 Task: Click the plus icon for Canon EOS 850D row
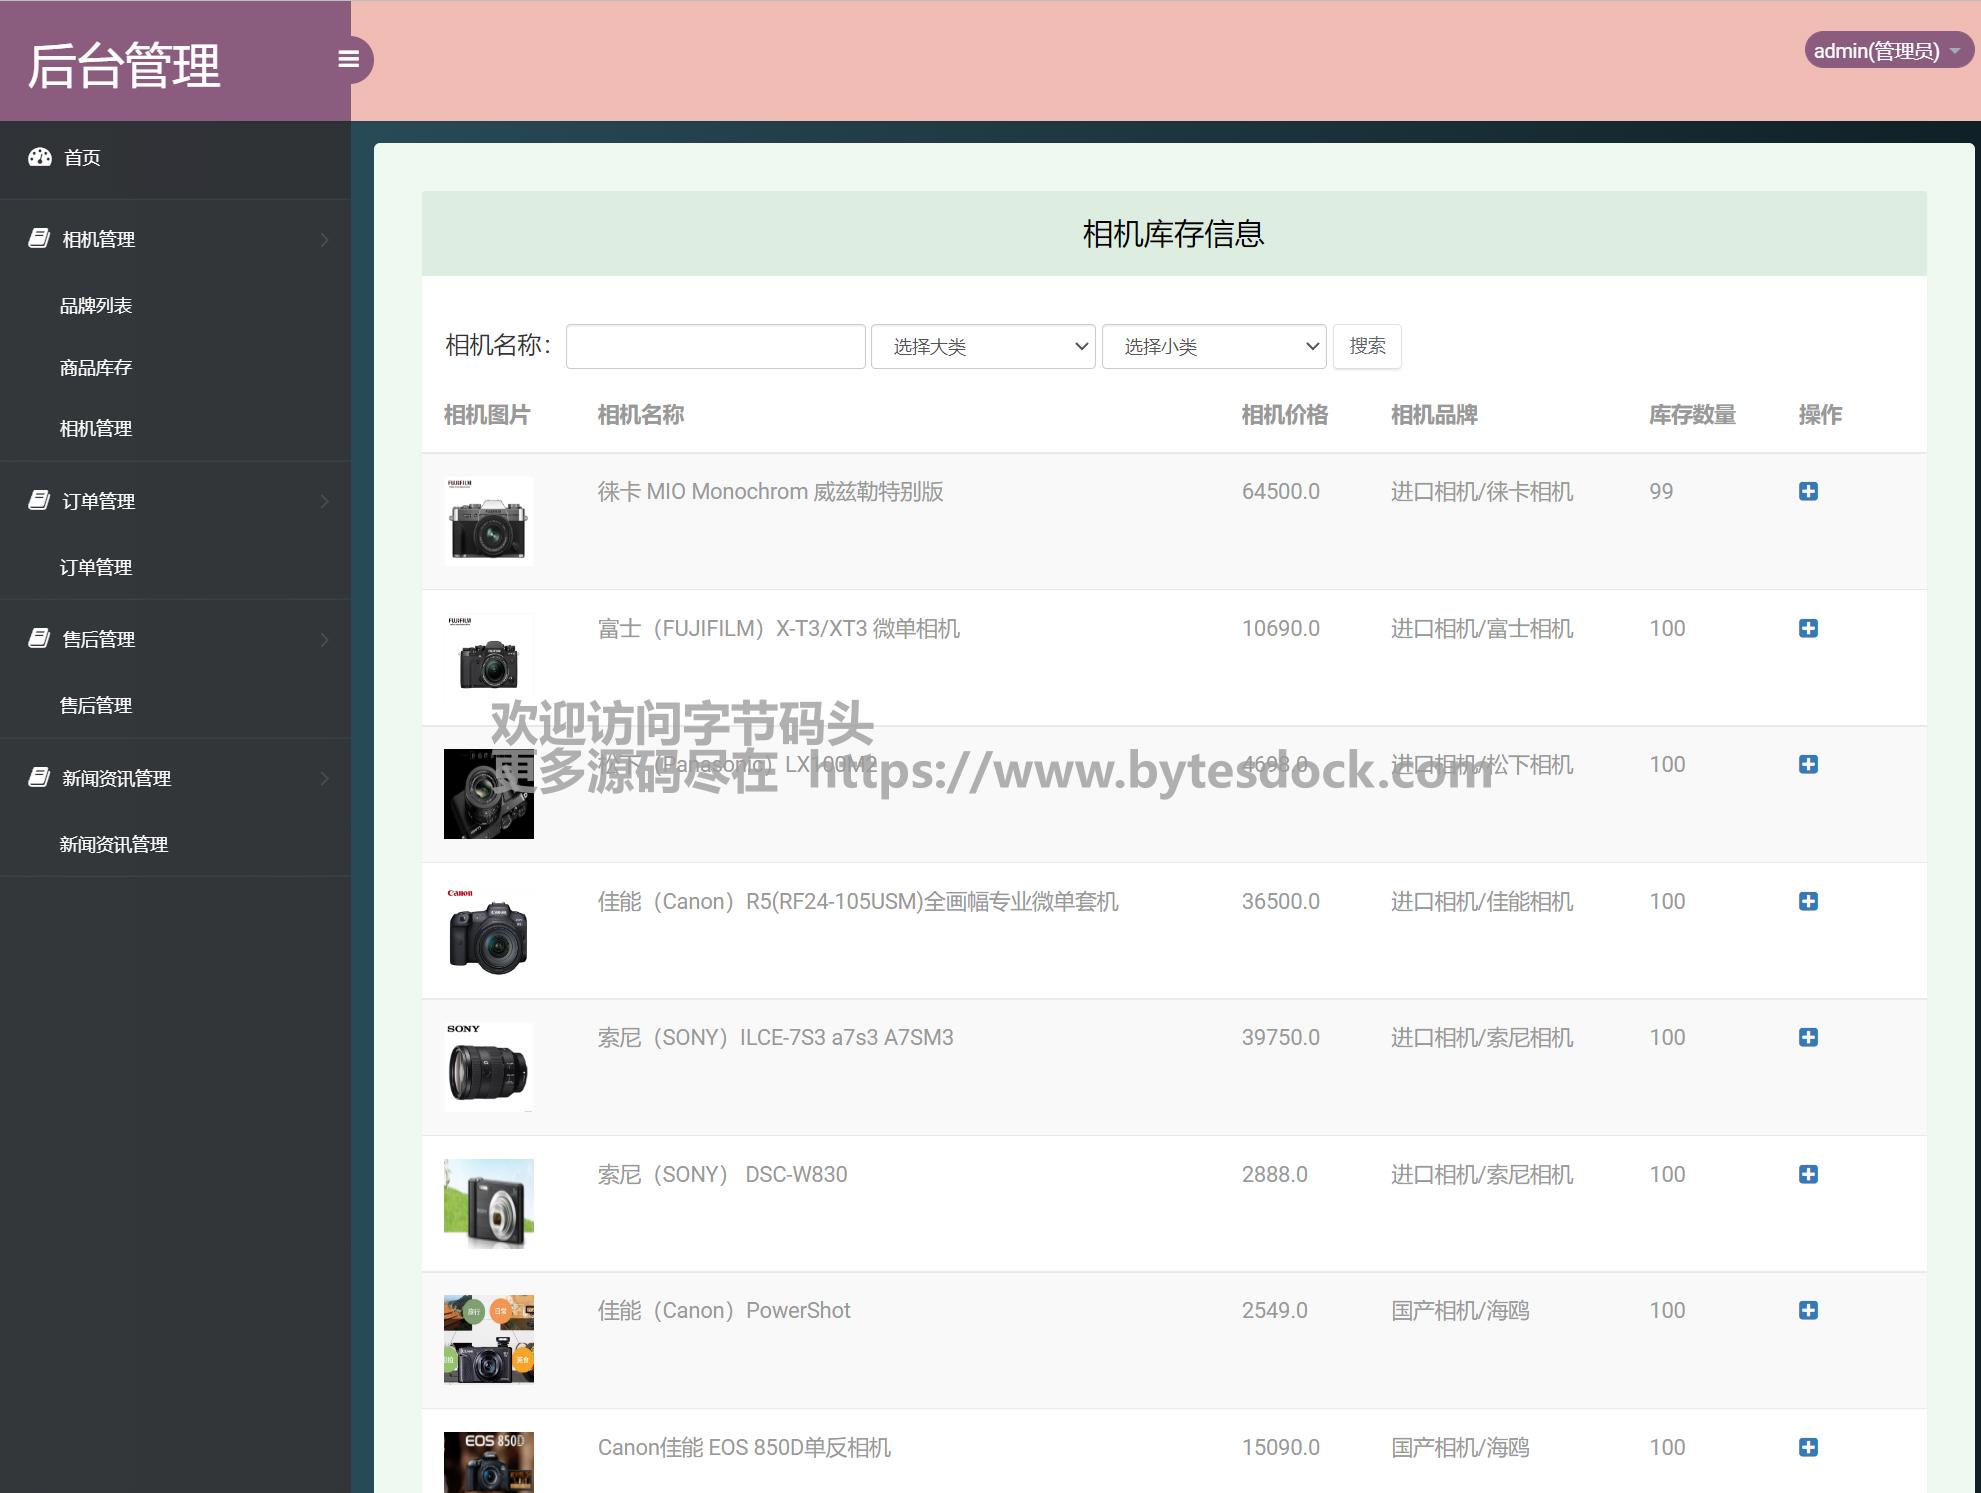coord(1808,1447)
